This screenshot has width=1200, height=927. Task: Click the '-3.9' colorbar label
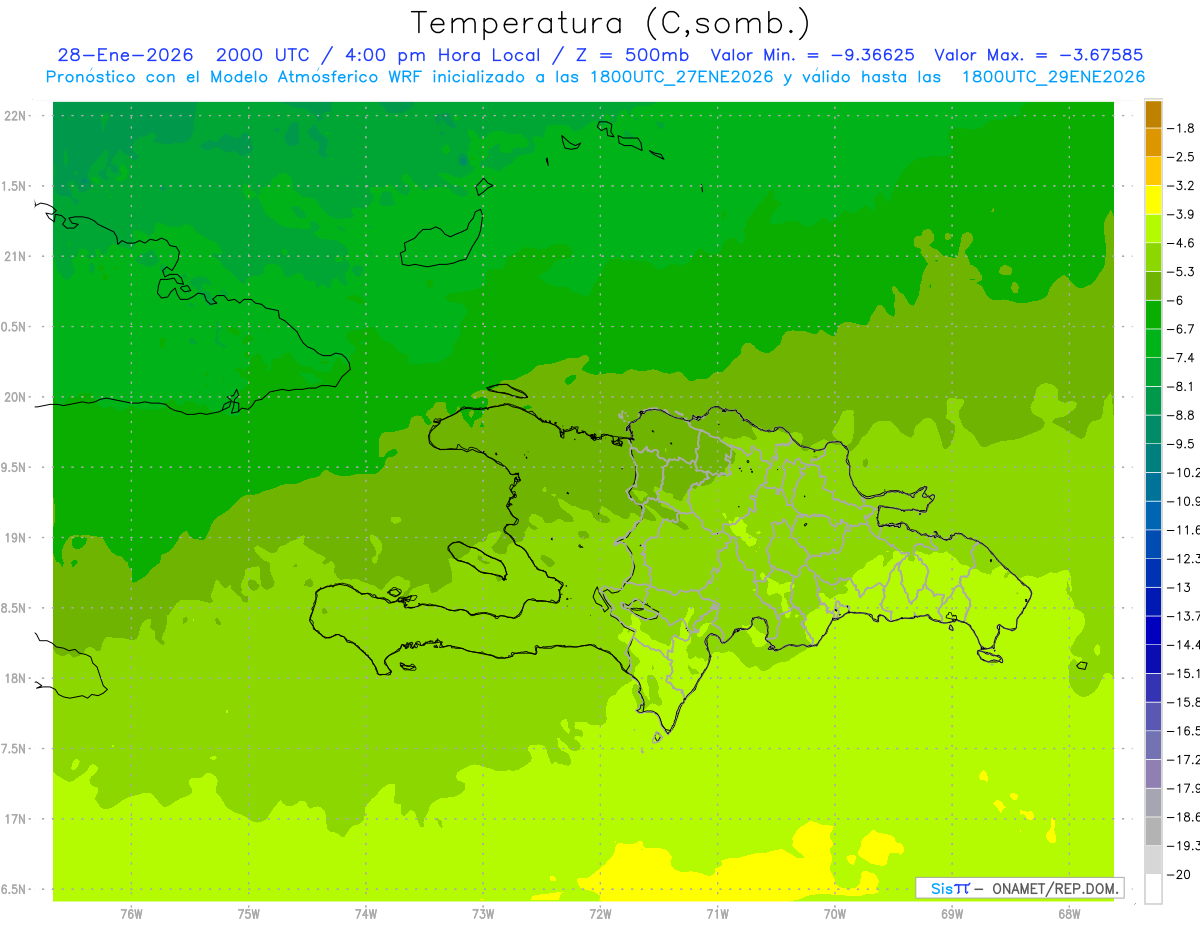(x=1182, y=215)
